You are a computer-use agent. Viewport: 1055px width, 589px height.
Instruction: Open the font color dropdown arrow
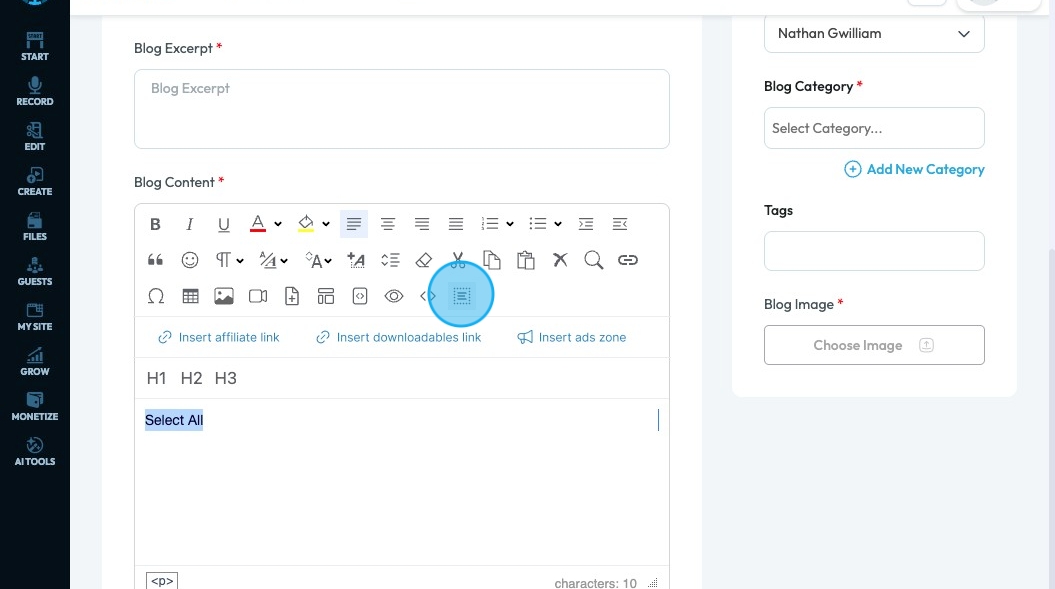click(278, 224)
